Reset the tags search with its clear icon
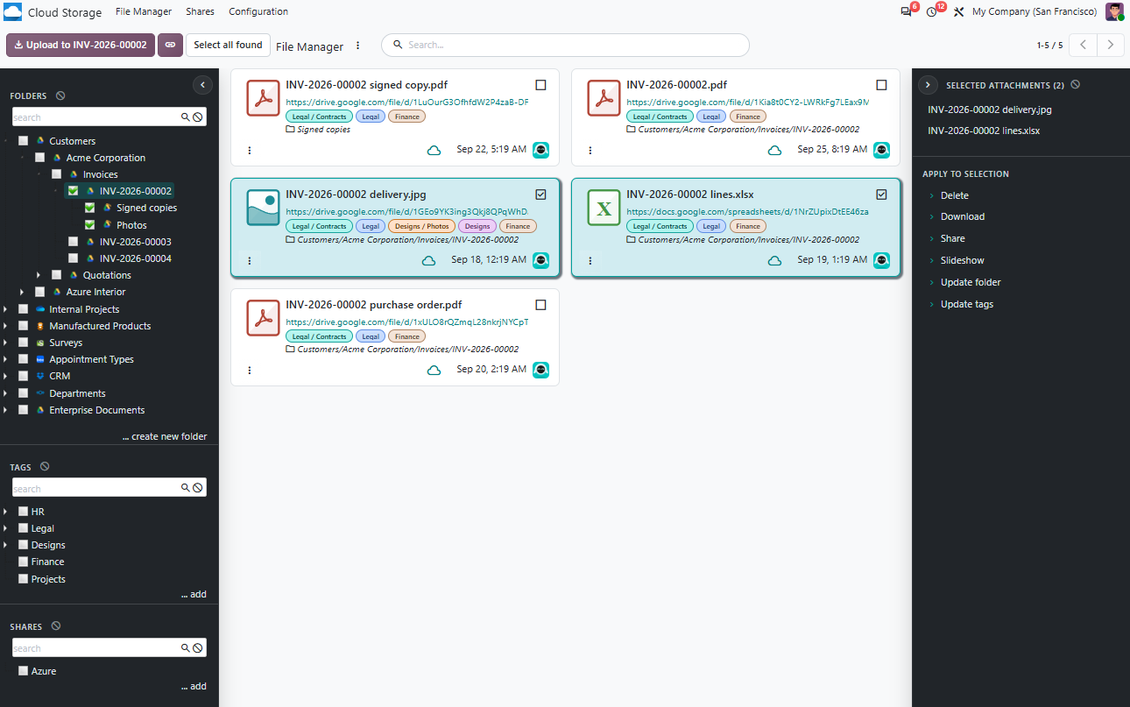 click(197, 488)
